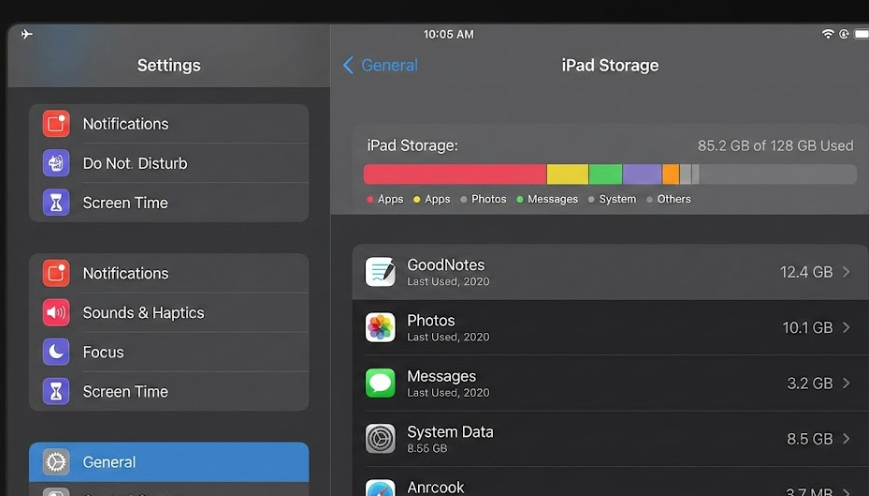Click the System legend label
The height and width of the screenshot is (496, 869).
[x=617, y=199]
